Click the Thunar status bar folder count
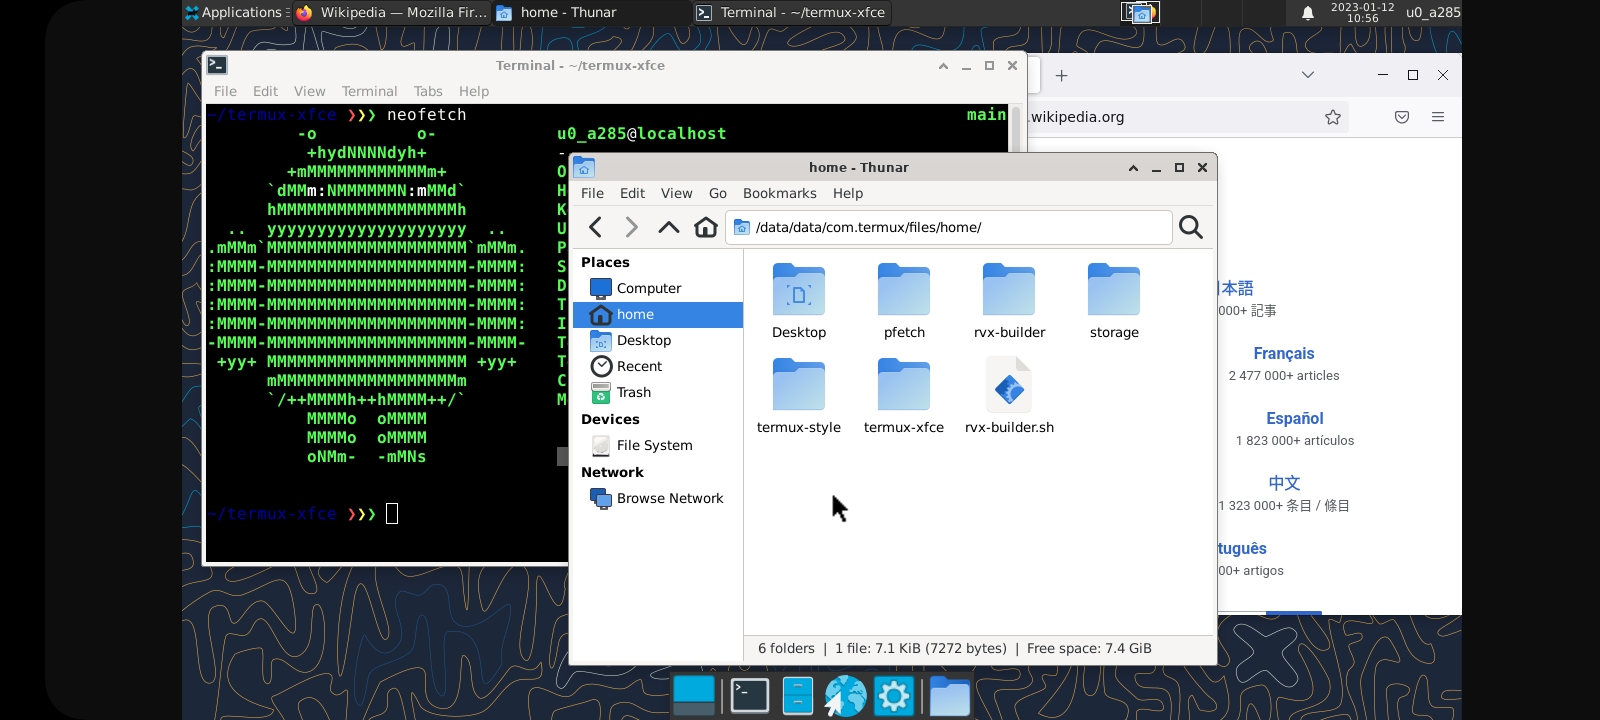This screenshot has height=720, width=1600. [786, 648]
